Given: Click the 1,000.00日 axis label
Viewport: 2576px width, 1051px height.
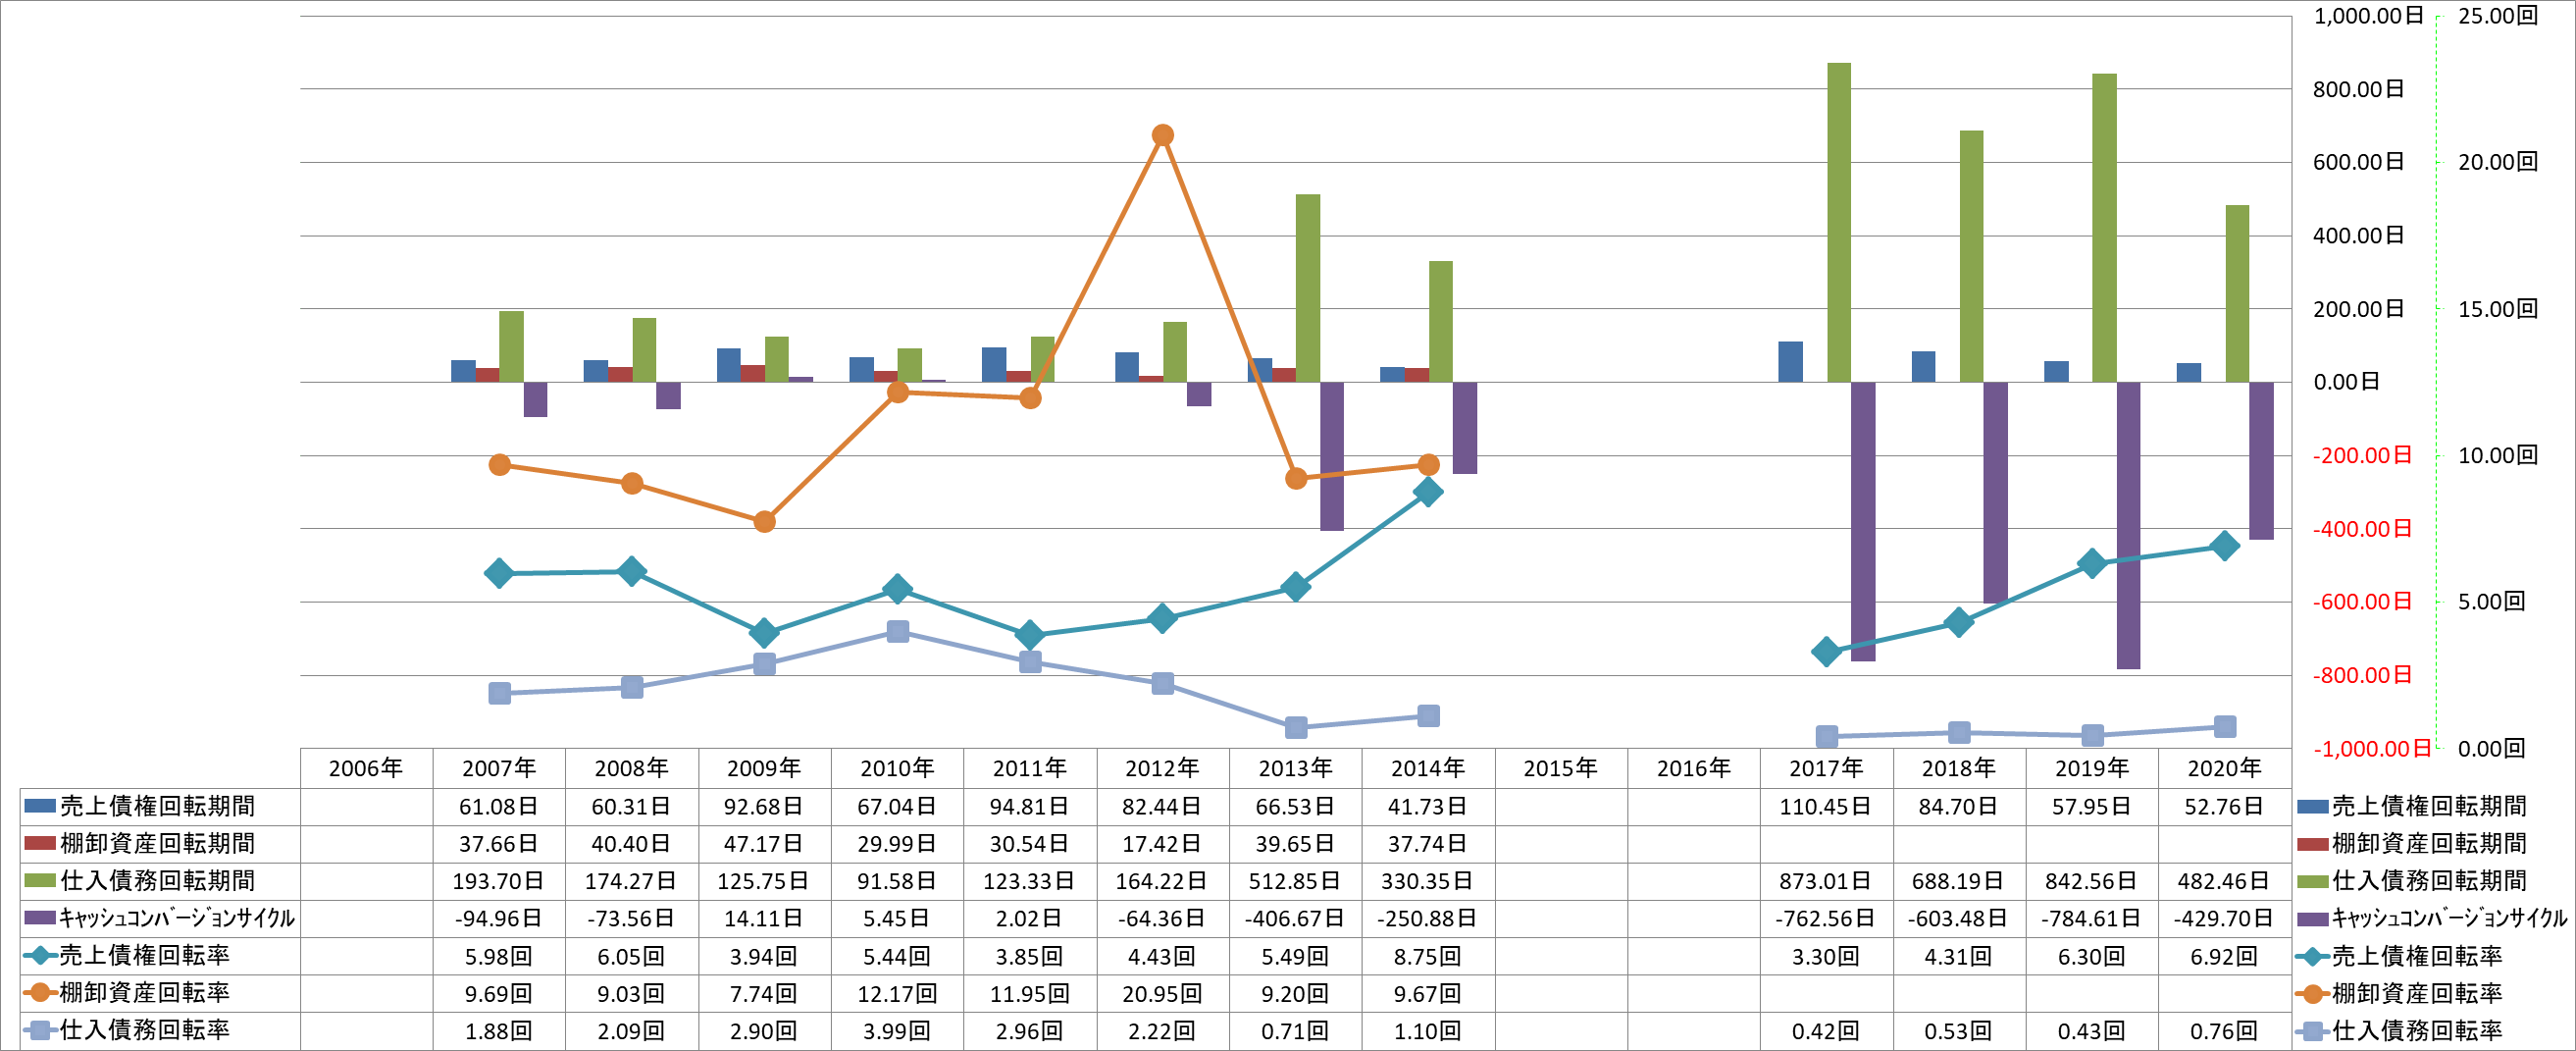Looking at the screenshot, I should pos(2368,16).
